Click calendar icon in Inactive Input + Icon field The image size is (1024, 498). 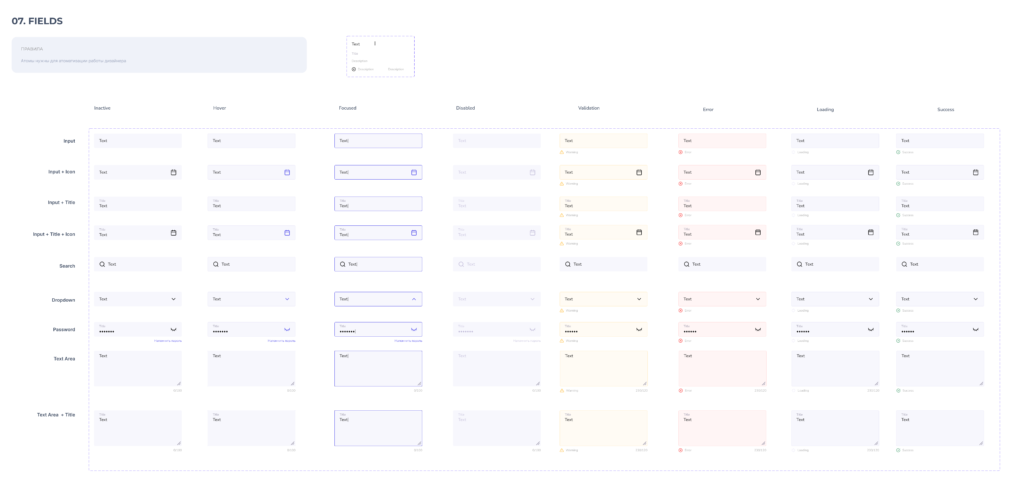[173, 172]
